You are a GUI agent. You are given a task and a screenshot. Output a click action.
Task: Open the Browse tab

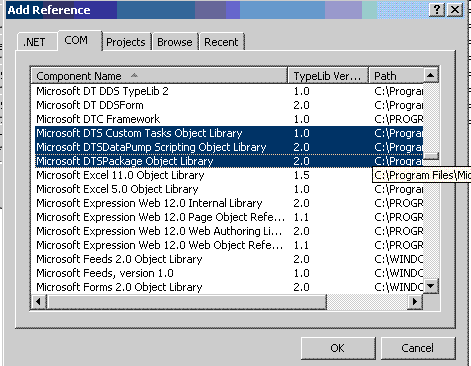click(x=175, y=42)
